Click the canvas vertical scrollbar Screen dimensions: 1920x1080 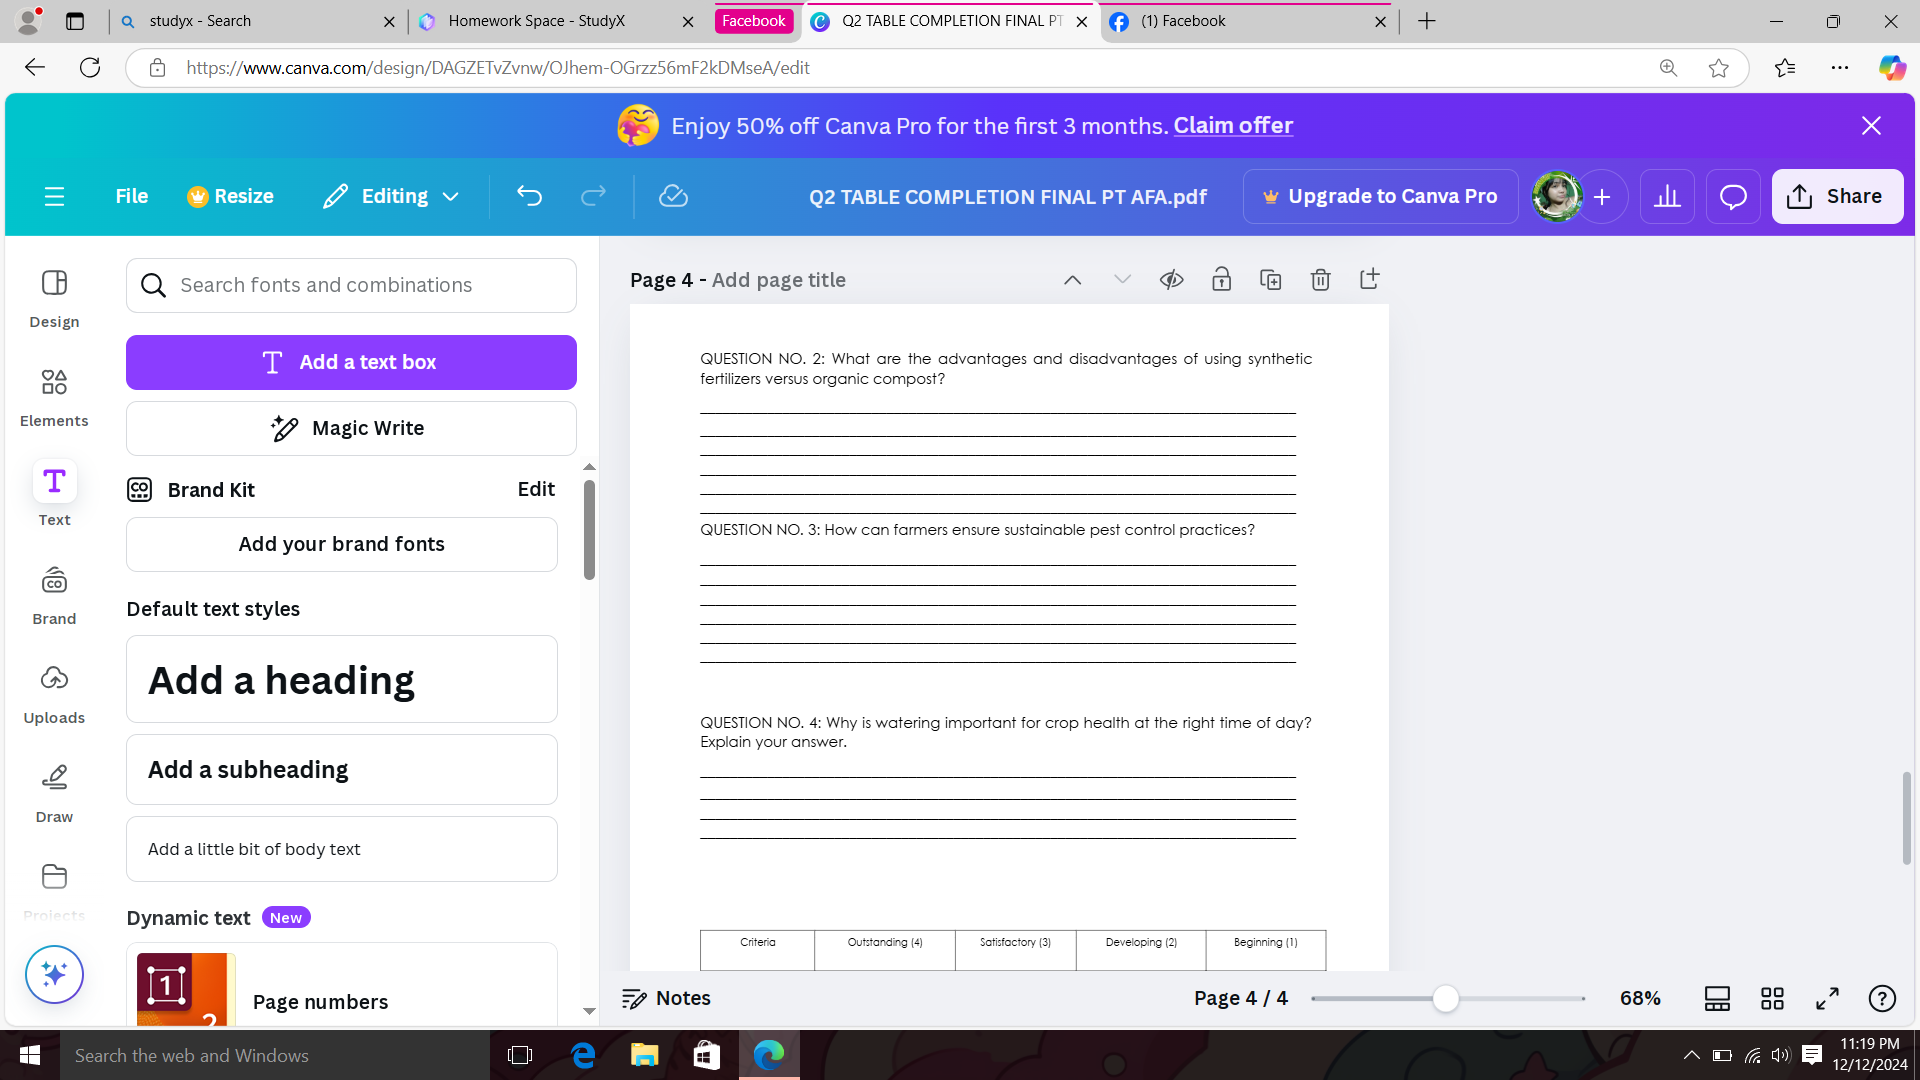[1907, 818]
